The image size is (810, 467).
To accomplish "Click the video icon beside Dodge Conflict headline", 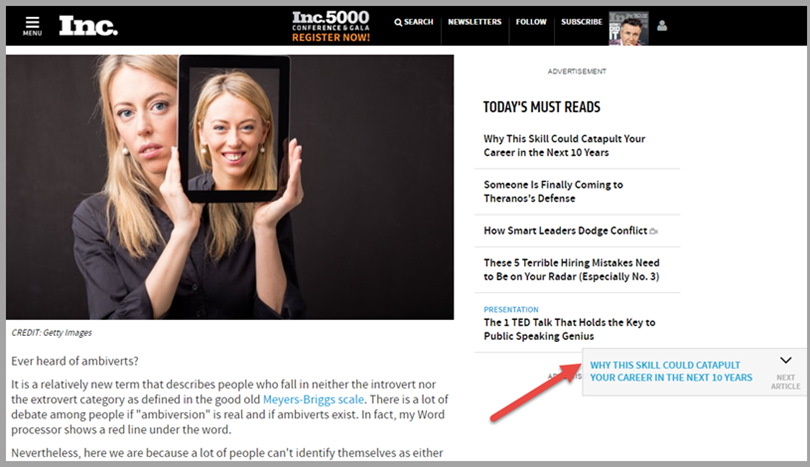I will tap(653, 231).
